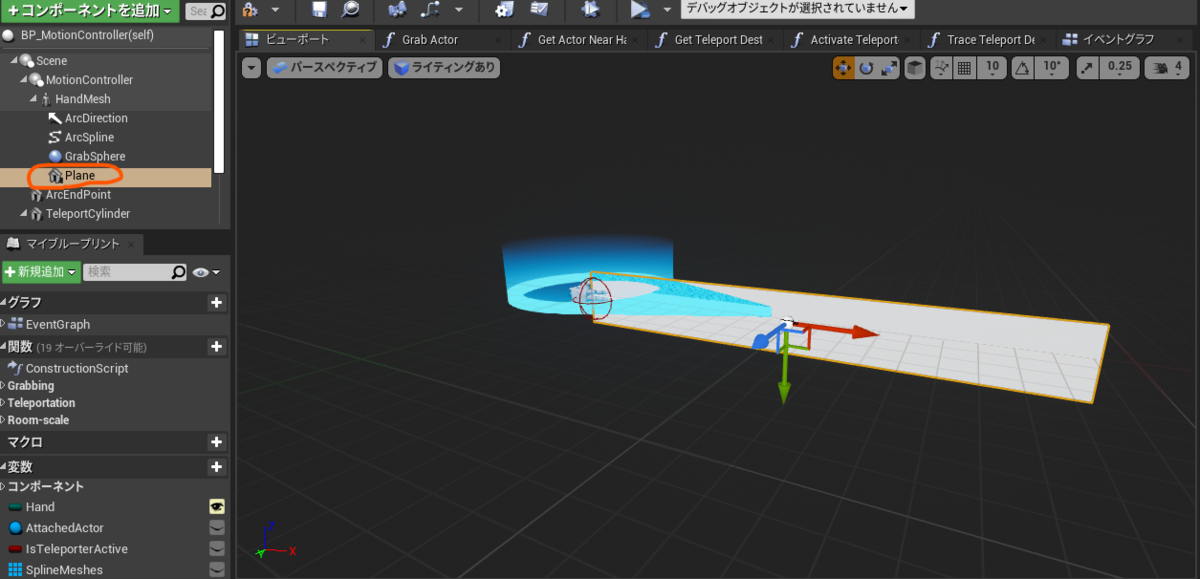
Task: Collapse the MotionController tree node
Action: (24, 80)
